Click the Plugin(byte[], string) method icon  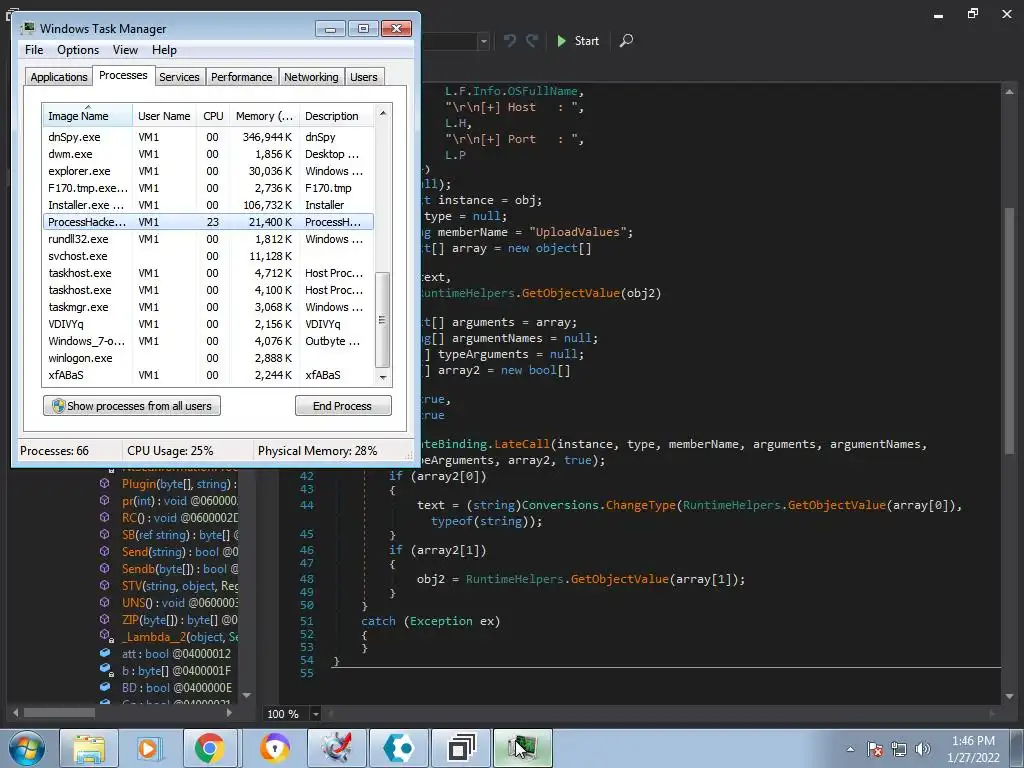pos(104,483)
